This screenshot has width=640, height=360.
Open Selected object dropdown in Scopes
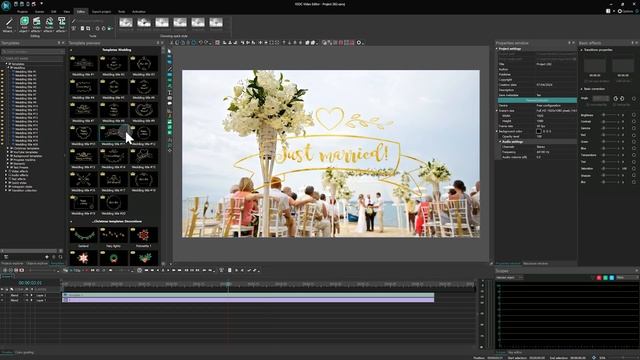tap(509, 278)
